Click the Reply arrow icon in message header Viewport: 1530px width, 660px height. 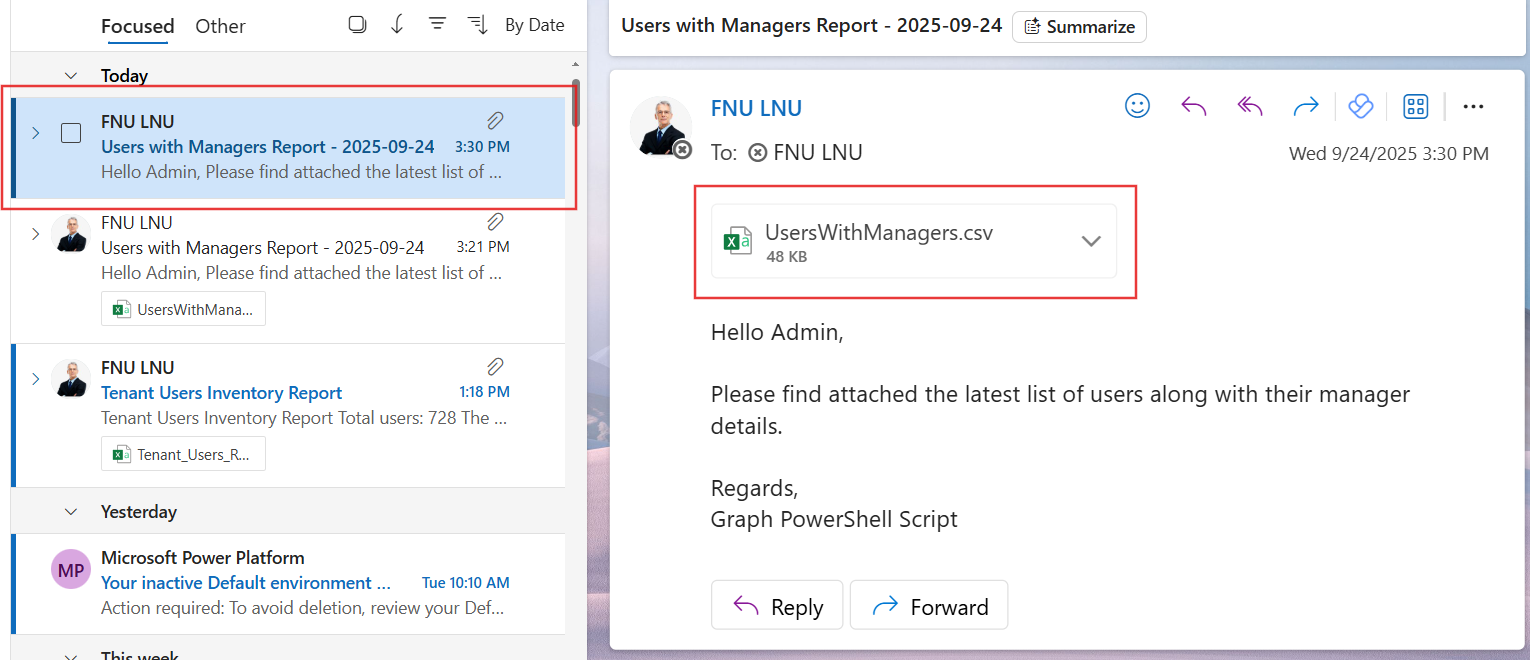tap(1193, 106)
